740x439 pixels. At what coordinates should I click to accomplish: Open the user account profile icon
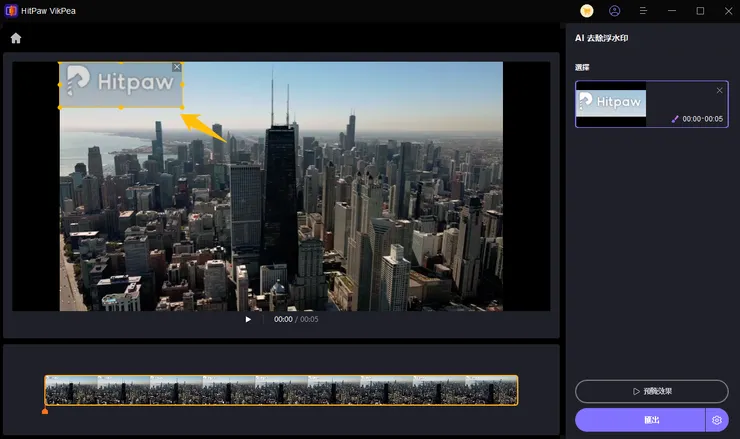point(615,11)
